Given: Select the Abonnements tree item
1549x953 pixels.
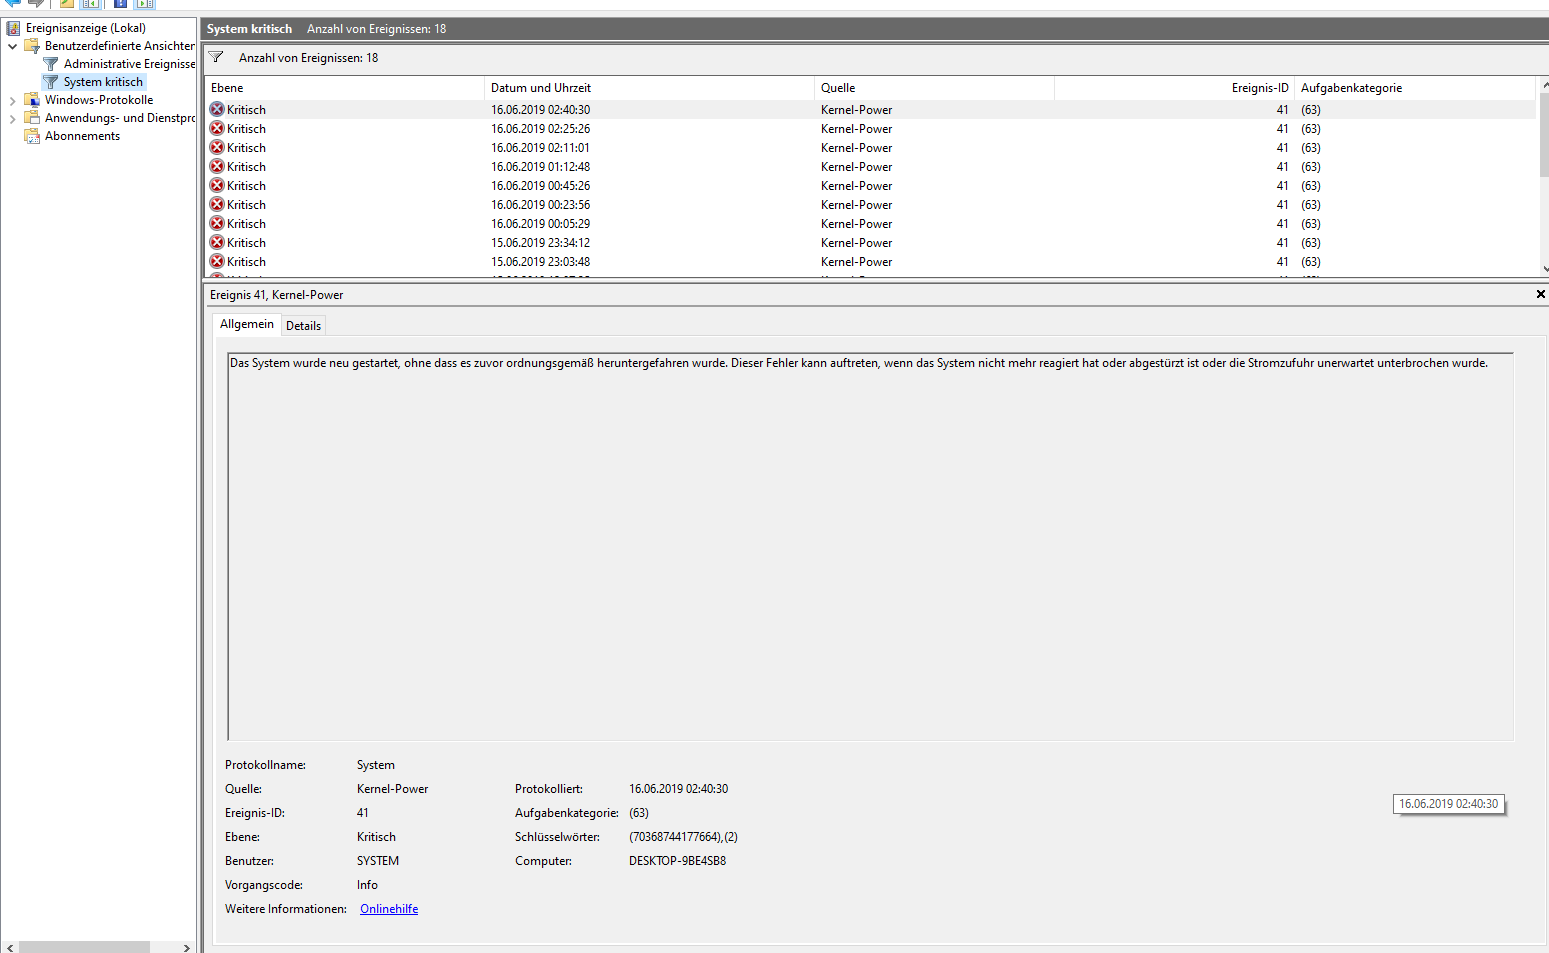Looking at the screenshot, I should (82, 136).
